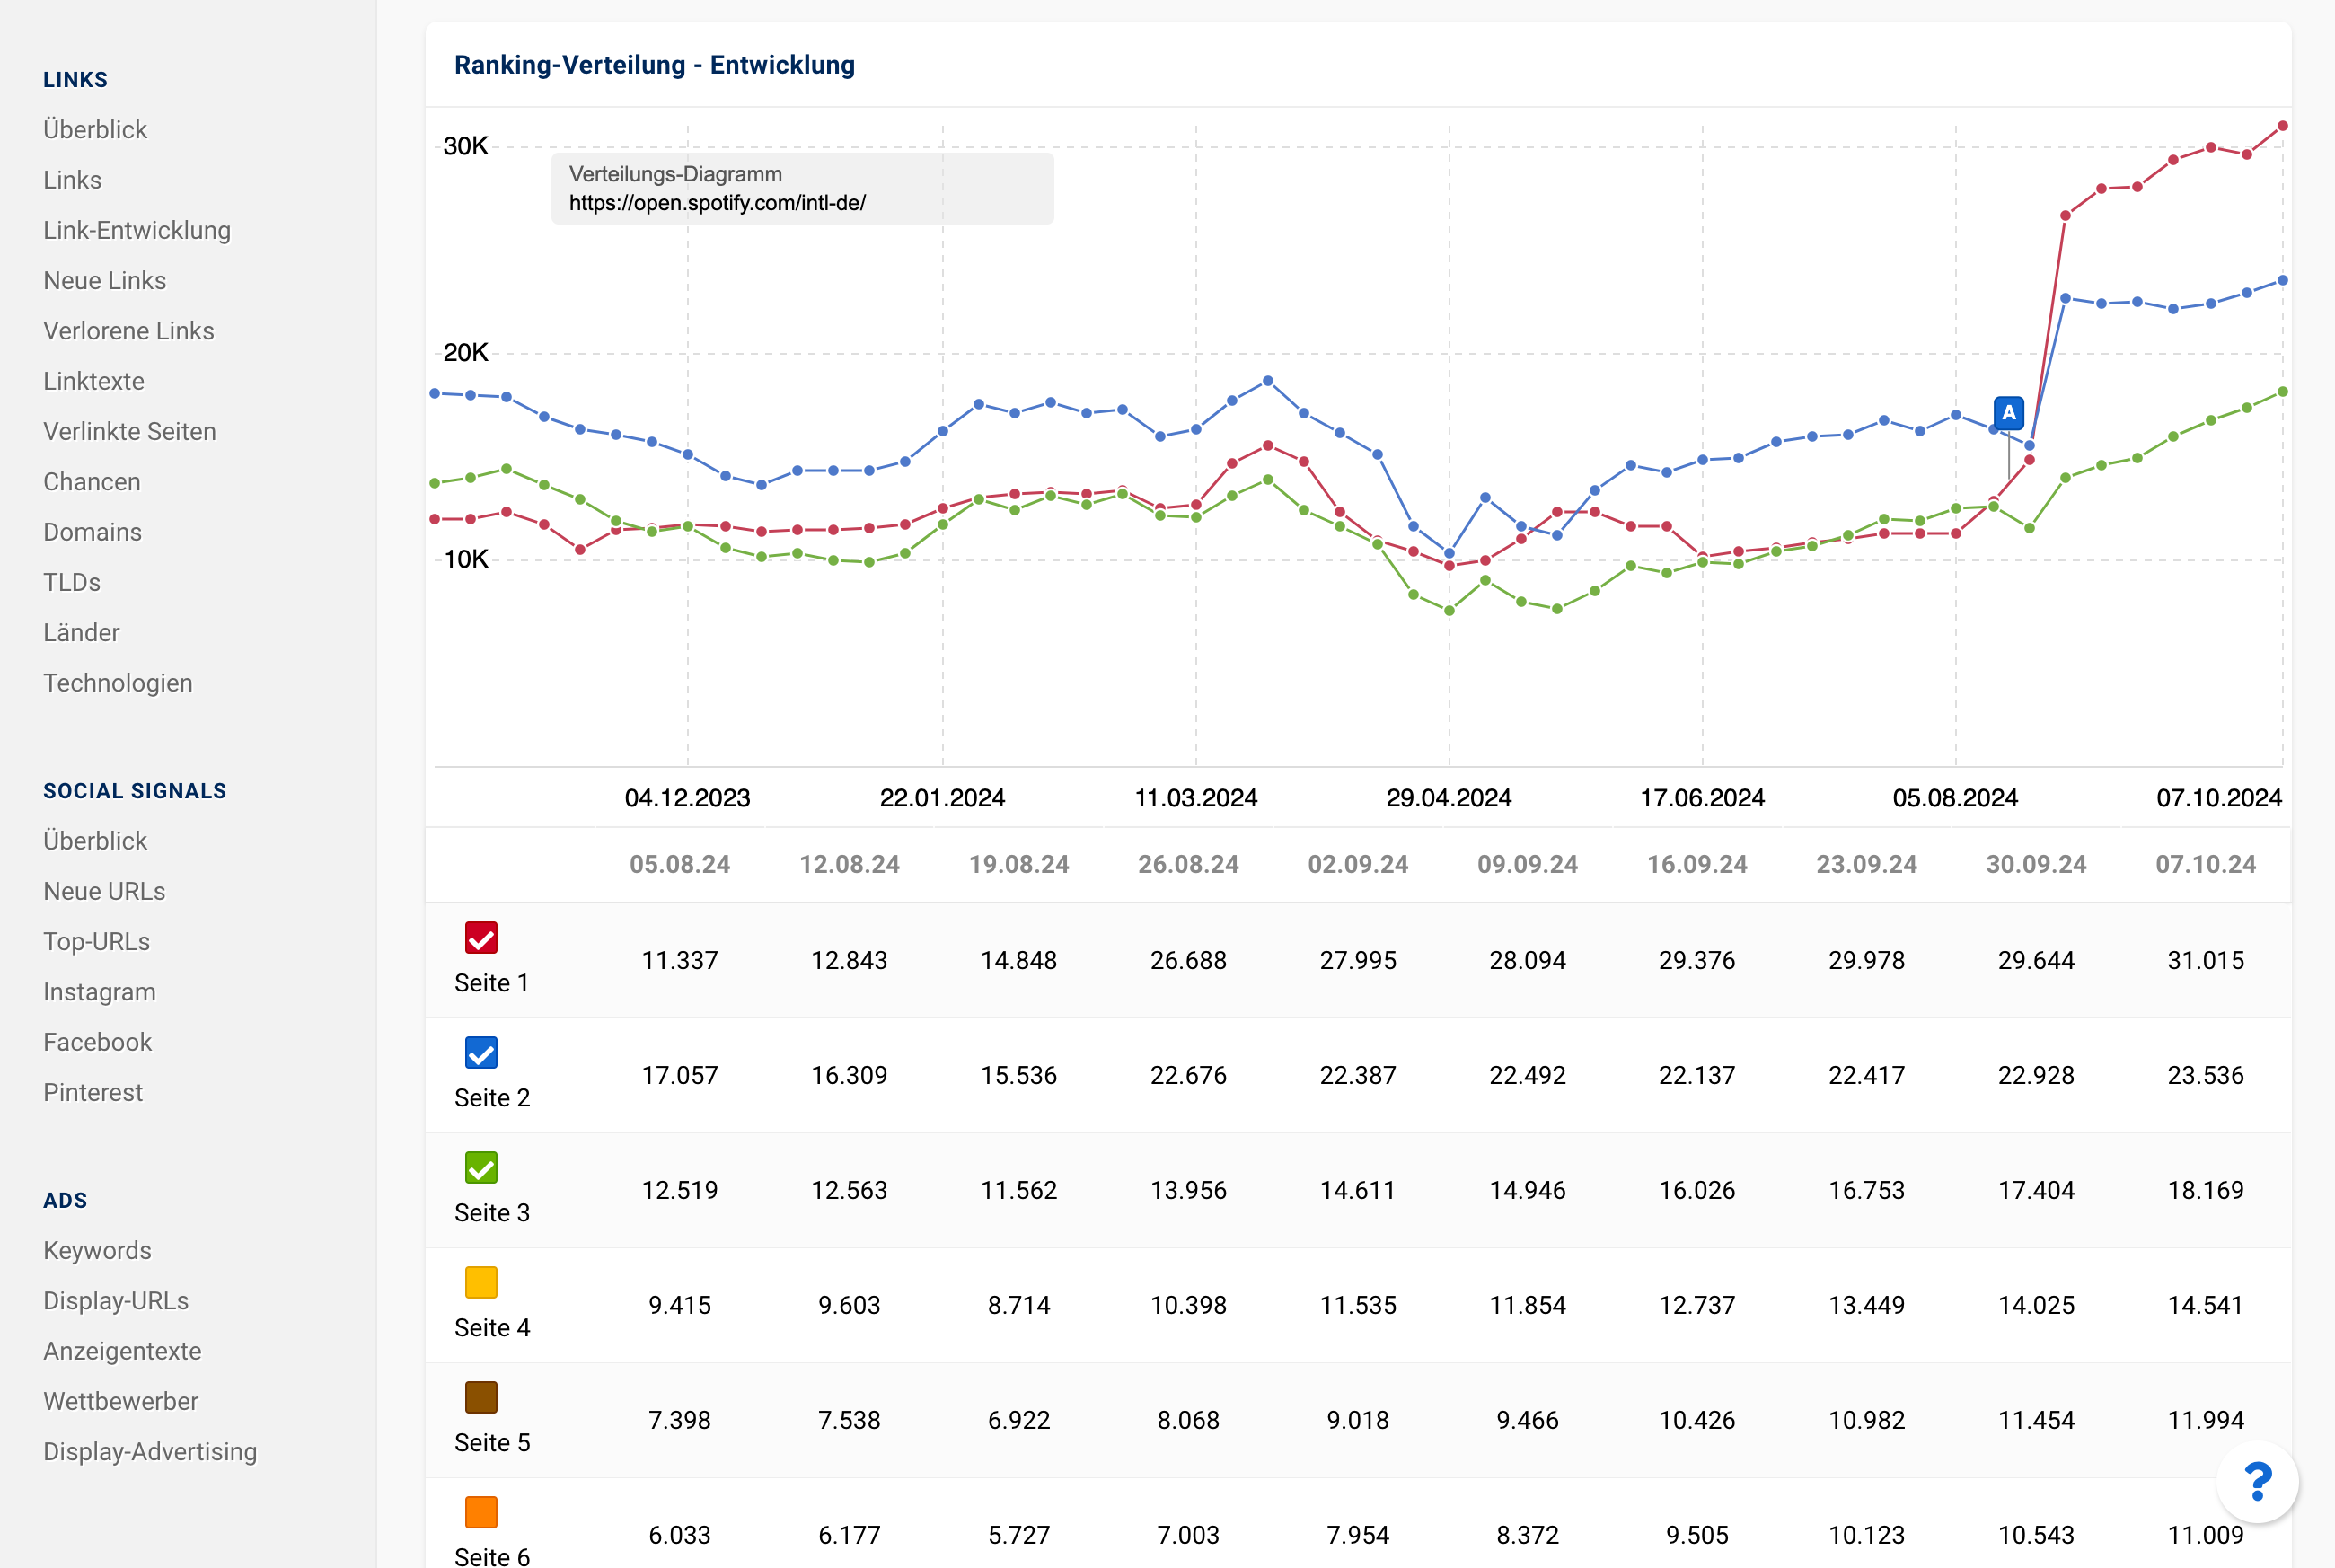Click the 02.09.24 column header
The width and height of the screenshot is (2335, 1568).
(x=1358, y=864)
